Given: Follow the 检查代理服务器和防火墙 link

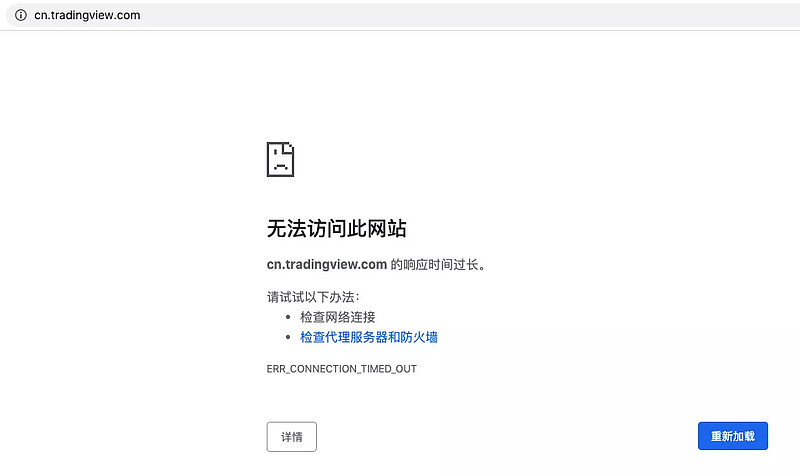Looking at the screenshot, I should click(x=369, y=337).
